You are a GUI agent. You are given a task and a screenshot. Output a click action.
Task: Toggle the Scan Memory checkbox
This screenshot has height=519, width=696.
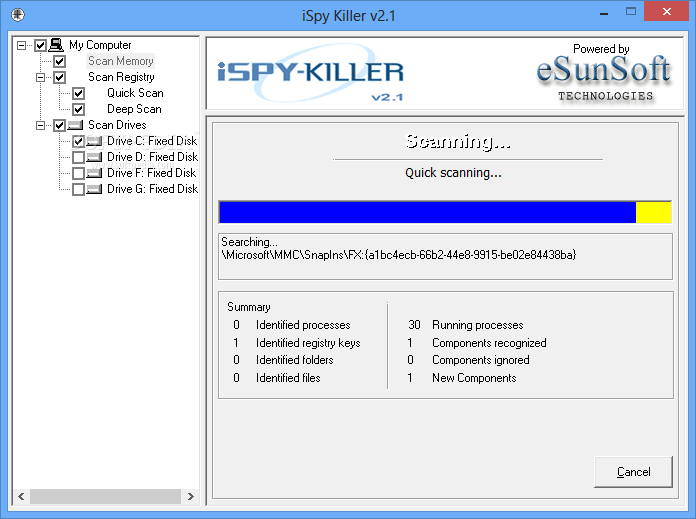[59, 61]
